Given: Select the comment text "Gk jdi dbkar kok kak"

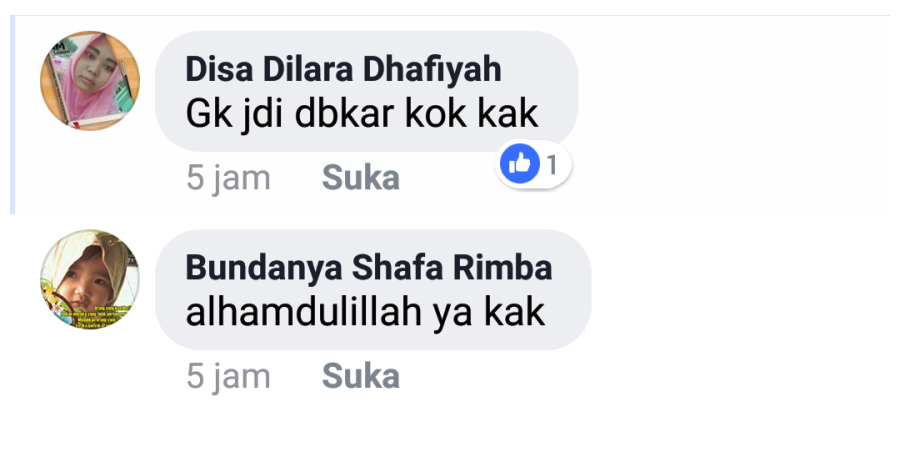Looking at the screenshot, I should 362,114.
